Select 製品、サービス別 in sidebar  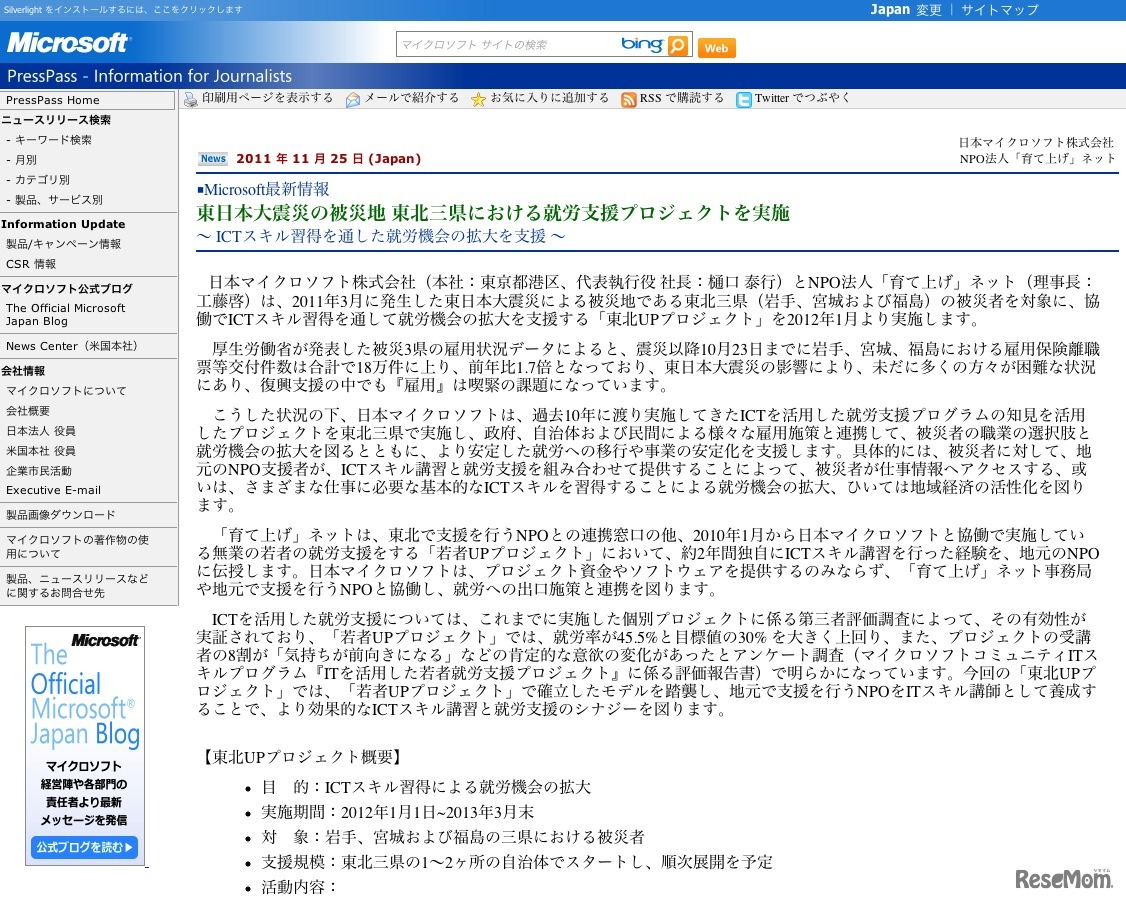pyautogui.click(x=59, y=200)
